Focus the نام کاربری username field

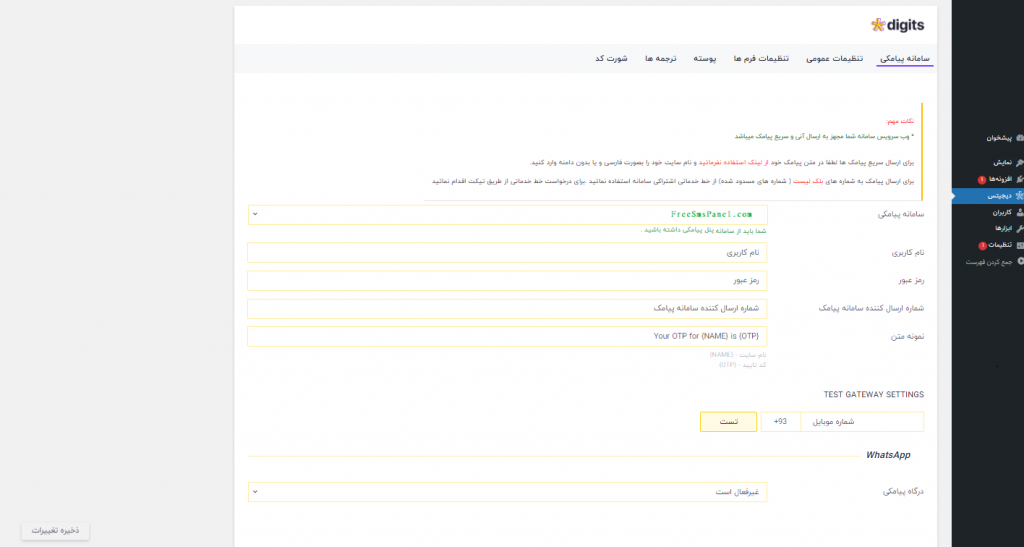tap(507, 253)
